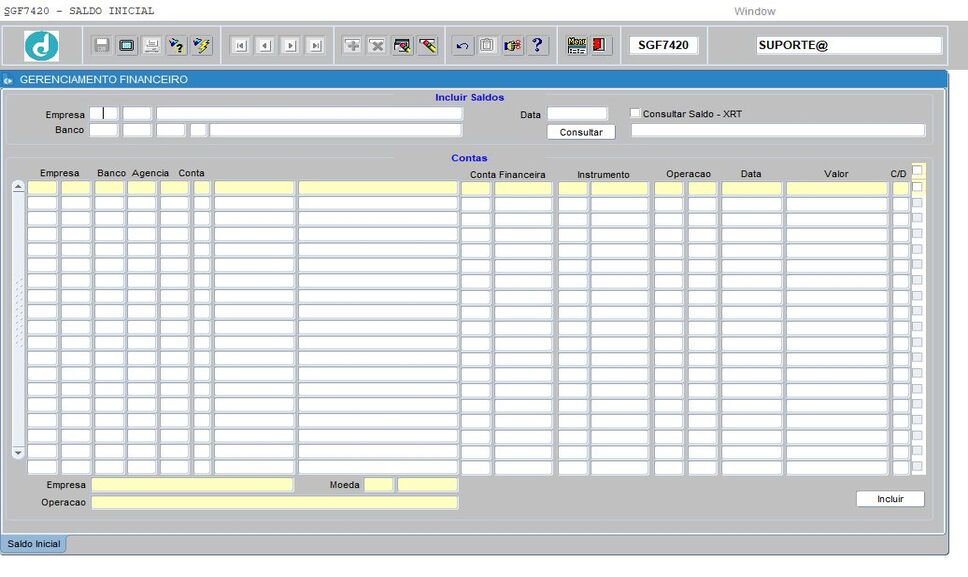Click the first Banco code field in Incluir Saldos
Image resolution: width=968 pixels, height=577 pixels.
tap(104, 130)
